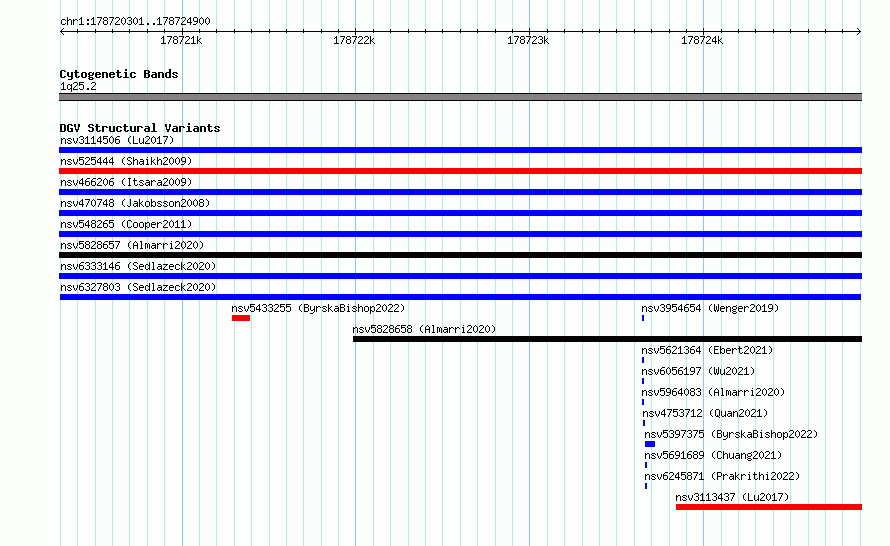The height and width of the screenshot is (546, 890).
Task: Select the black bar for nsv5828658
Action: point(607,339)
